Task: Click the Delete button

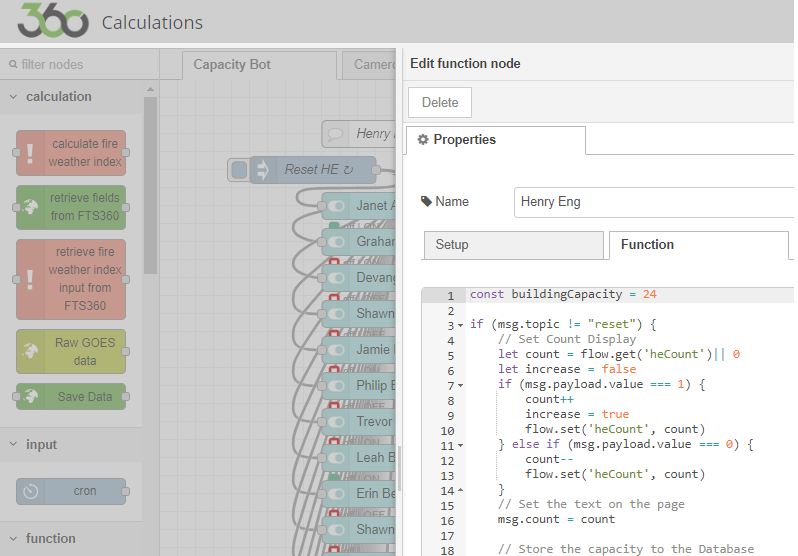Action: click(440, 102)
